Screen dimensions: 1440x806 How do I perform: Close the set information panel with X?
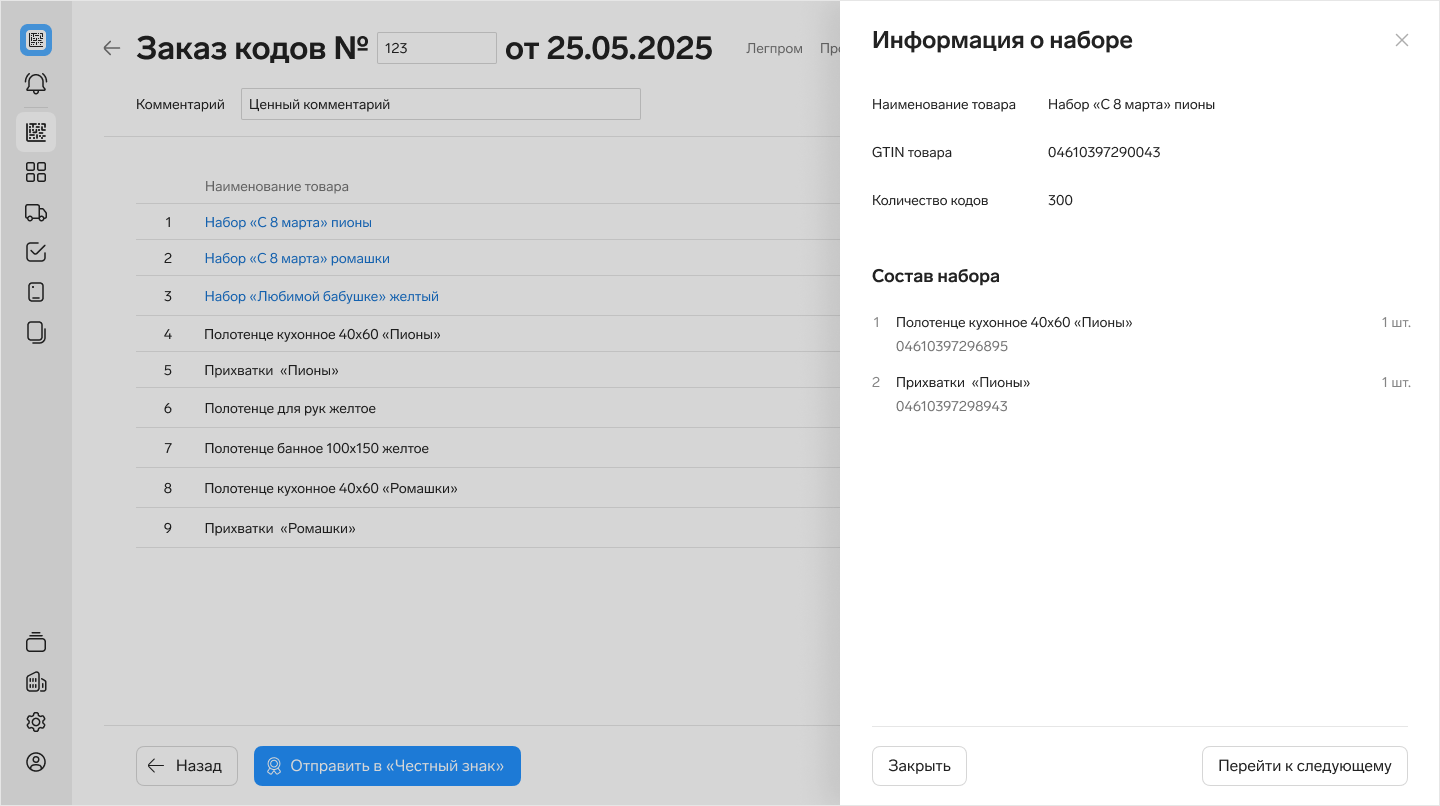[1401, 40]
